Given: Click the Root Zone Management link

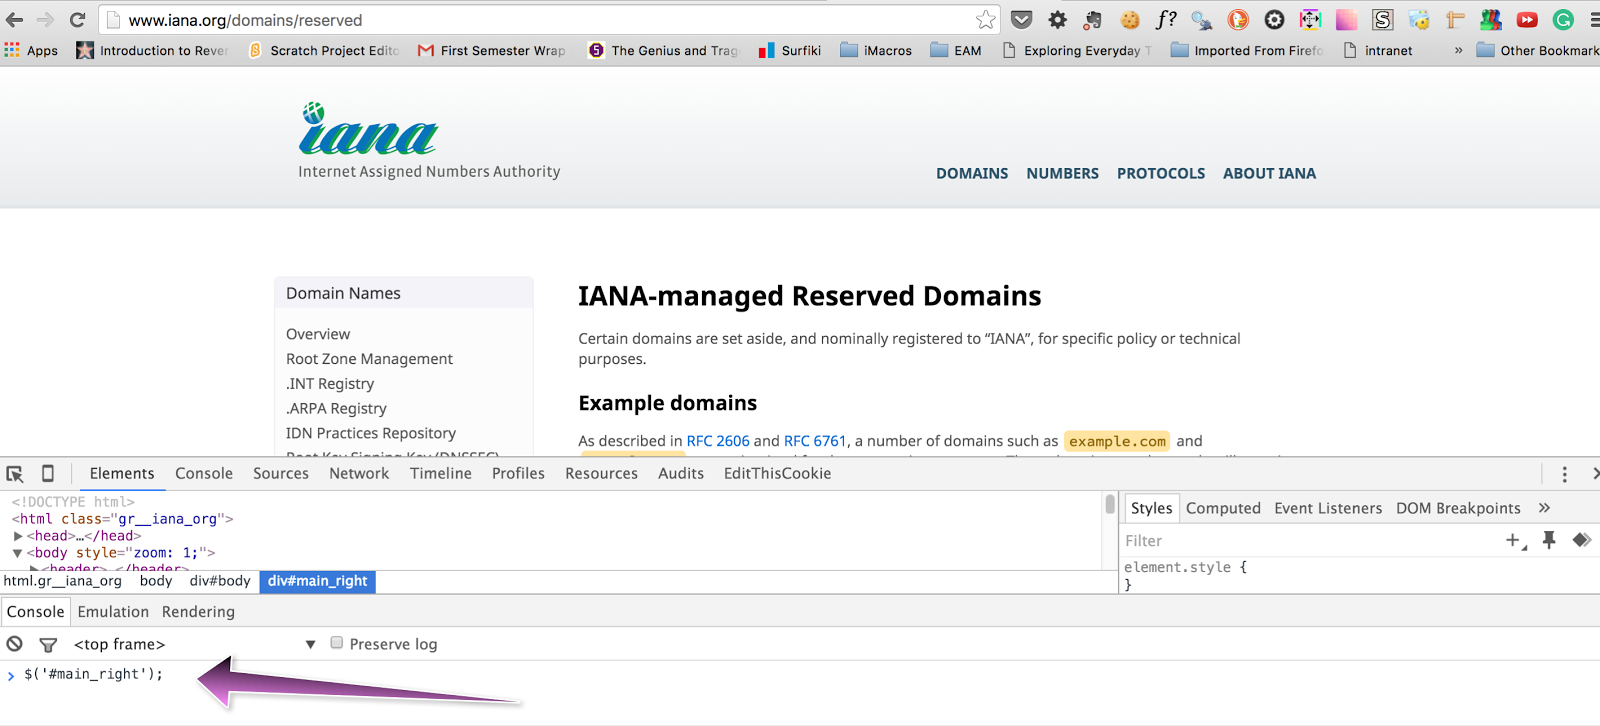Looking at the screenshot, I should click(x=369, y=359).
